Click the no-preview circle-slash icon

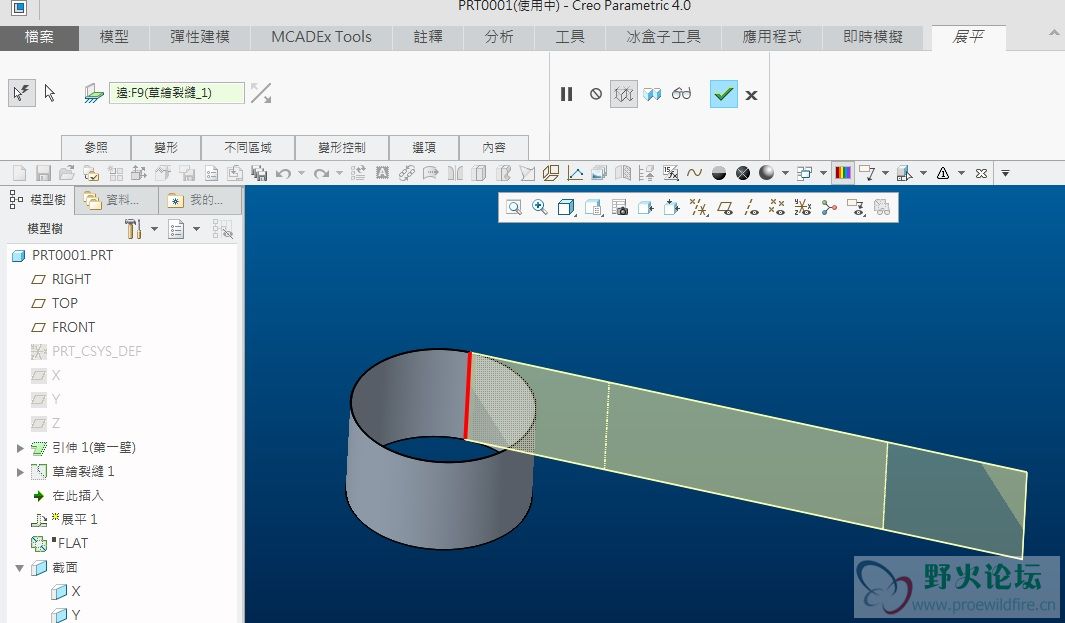coord(596,94)
